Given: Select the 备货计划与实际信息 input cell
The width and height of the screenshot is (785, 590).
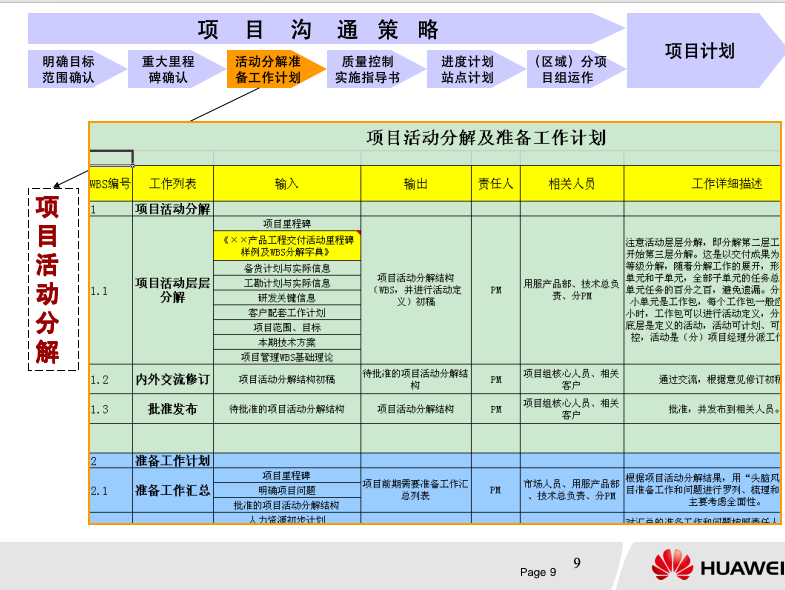Looking at the screenshot, I should tap(287, 268).
